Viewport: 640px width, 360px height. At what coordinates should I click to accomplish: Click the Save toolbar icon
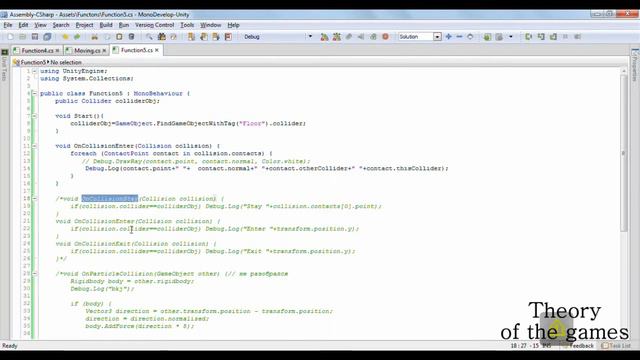coord(35,37)
